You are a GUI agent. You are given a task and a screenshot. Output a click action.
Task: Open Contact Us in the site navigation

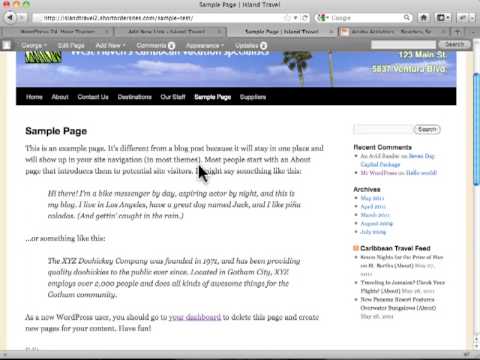[93, 97]
